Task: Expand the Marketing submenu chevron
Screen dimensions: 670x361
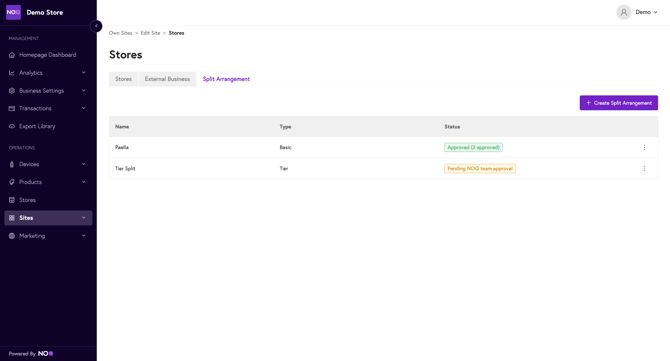Action: [84, 236]
